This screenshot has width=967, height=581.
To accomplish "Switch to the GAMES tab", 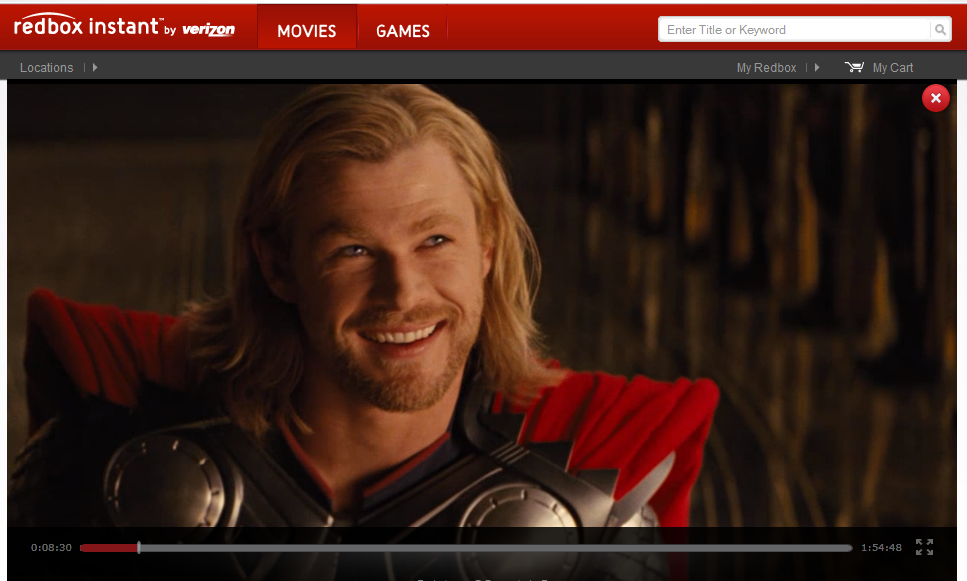I will 402,31.
